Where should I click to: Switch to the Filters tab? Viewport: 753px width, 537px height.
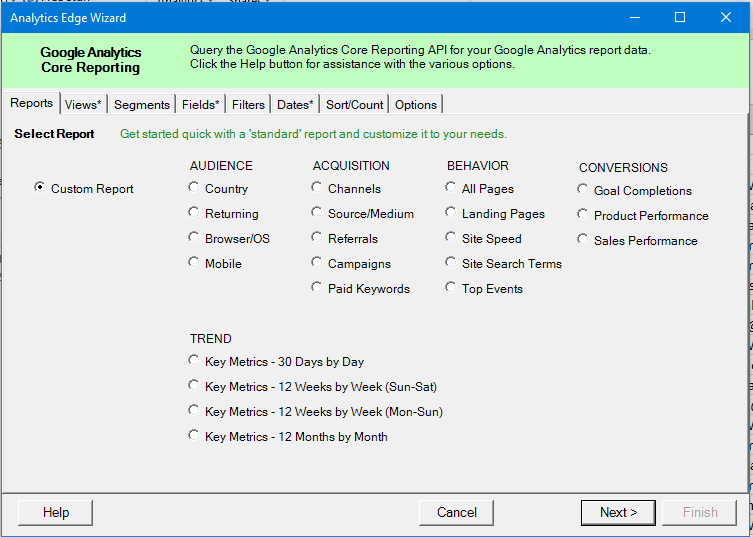tap(248, 105)
